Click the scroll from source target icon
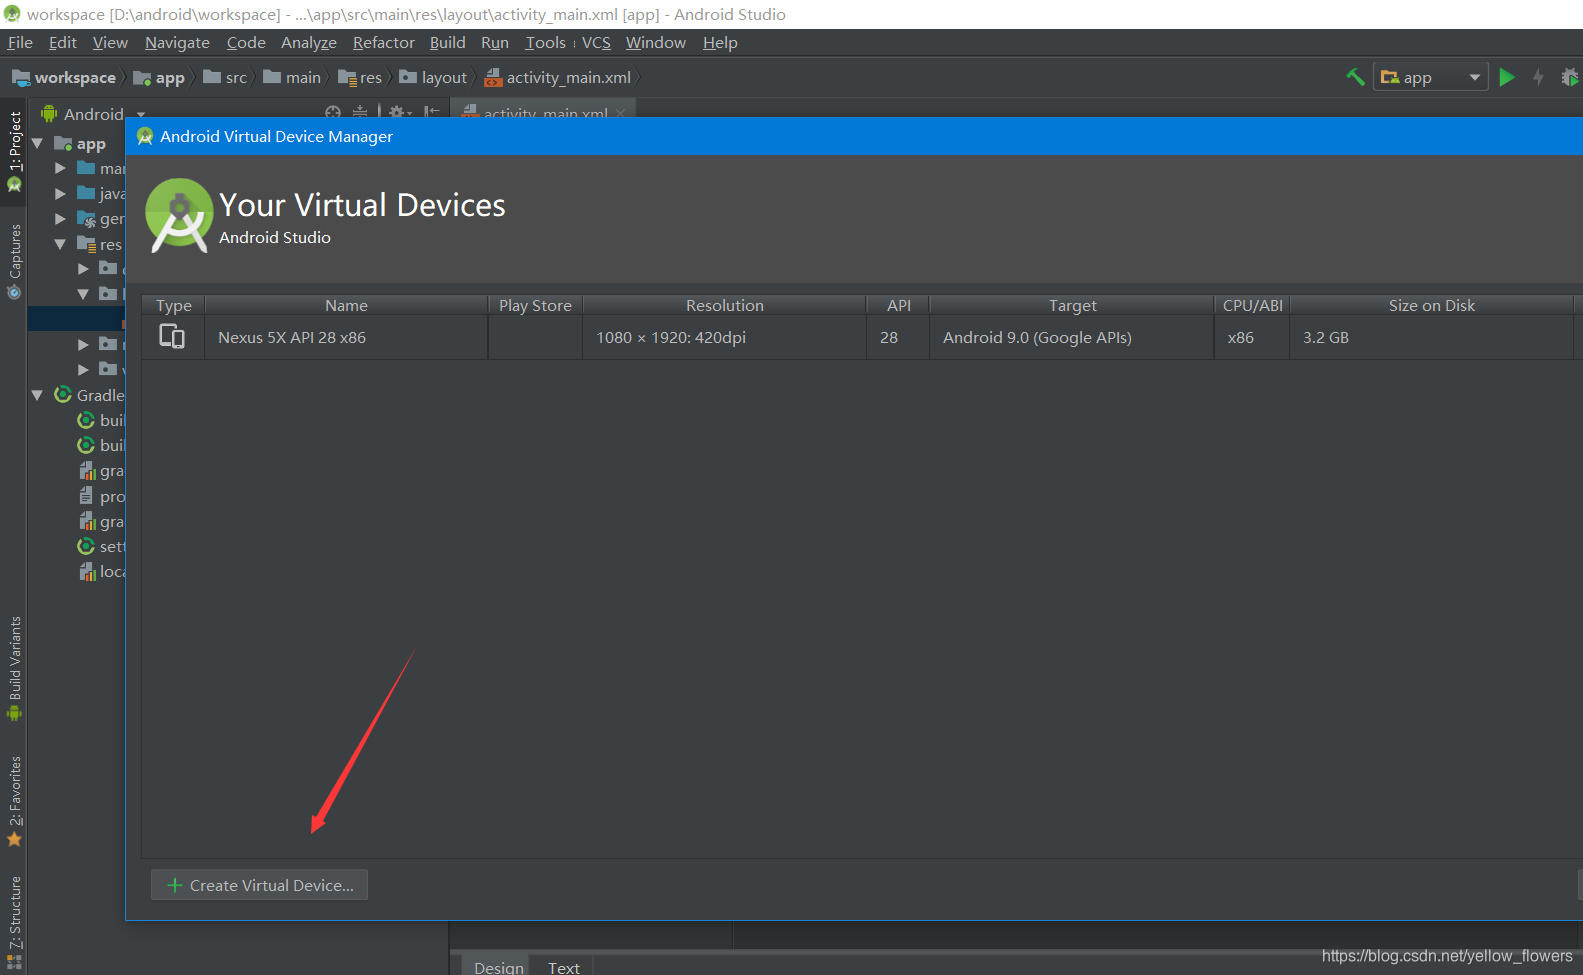 (x=333, y=113)
